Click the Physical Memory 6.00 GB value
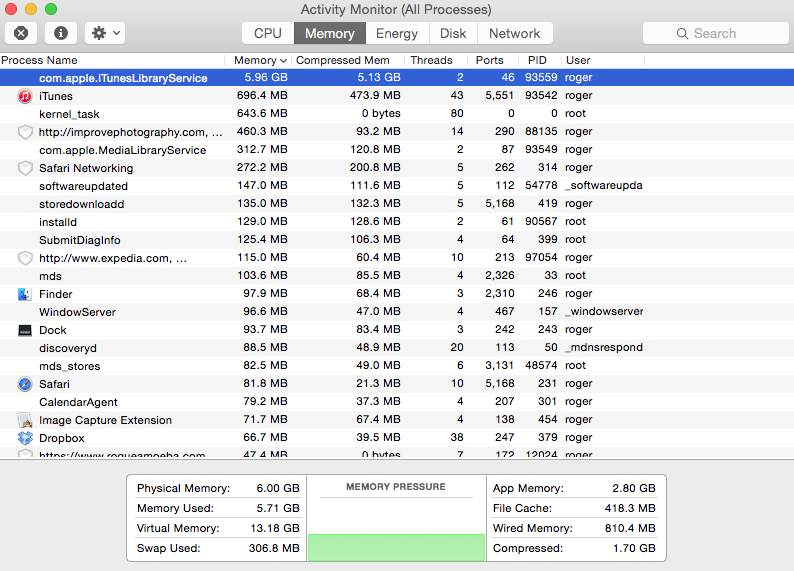 [278, 488]
